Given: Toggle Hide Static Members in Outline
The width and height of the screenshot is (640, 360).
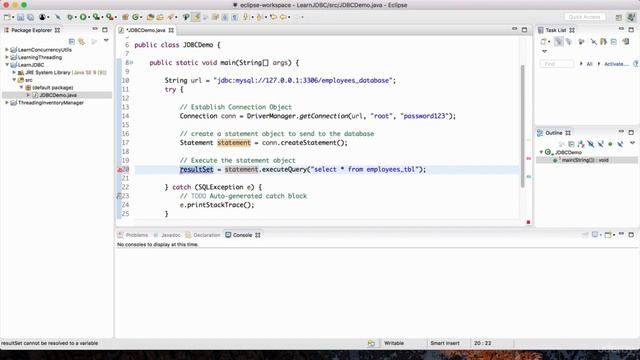Looking at the screenshot, I should [600, 144].
